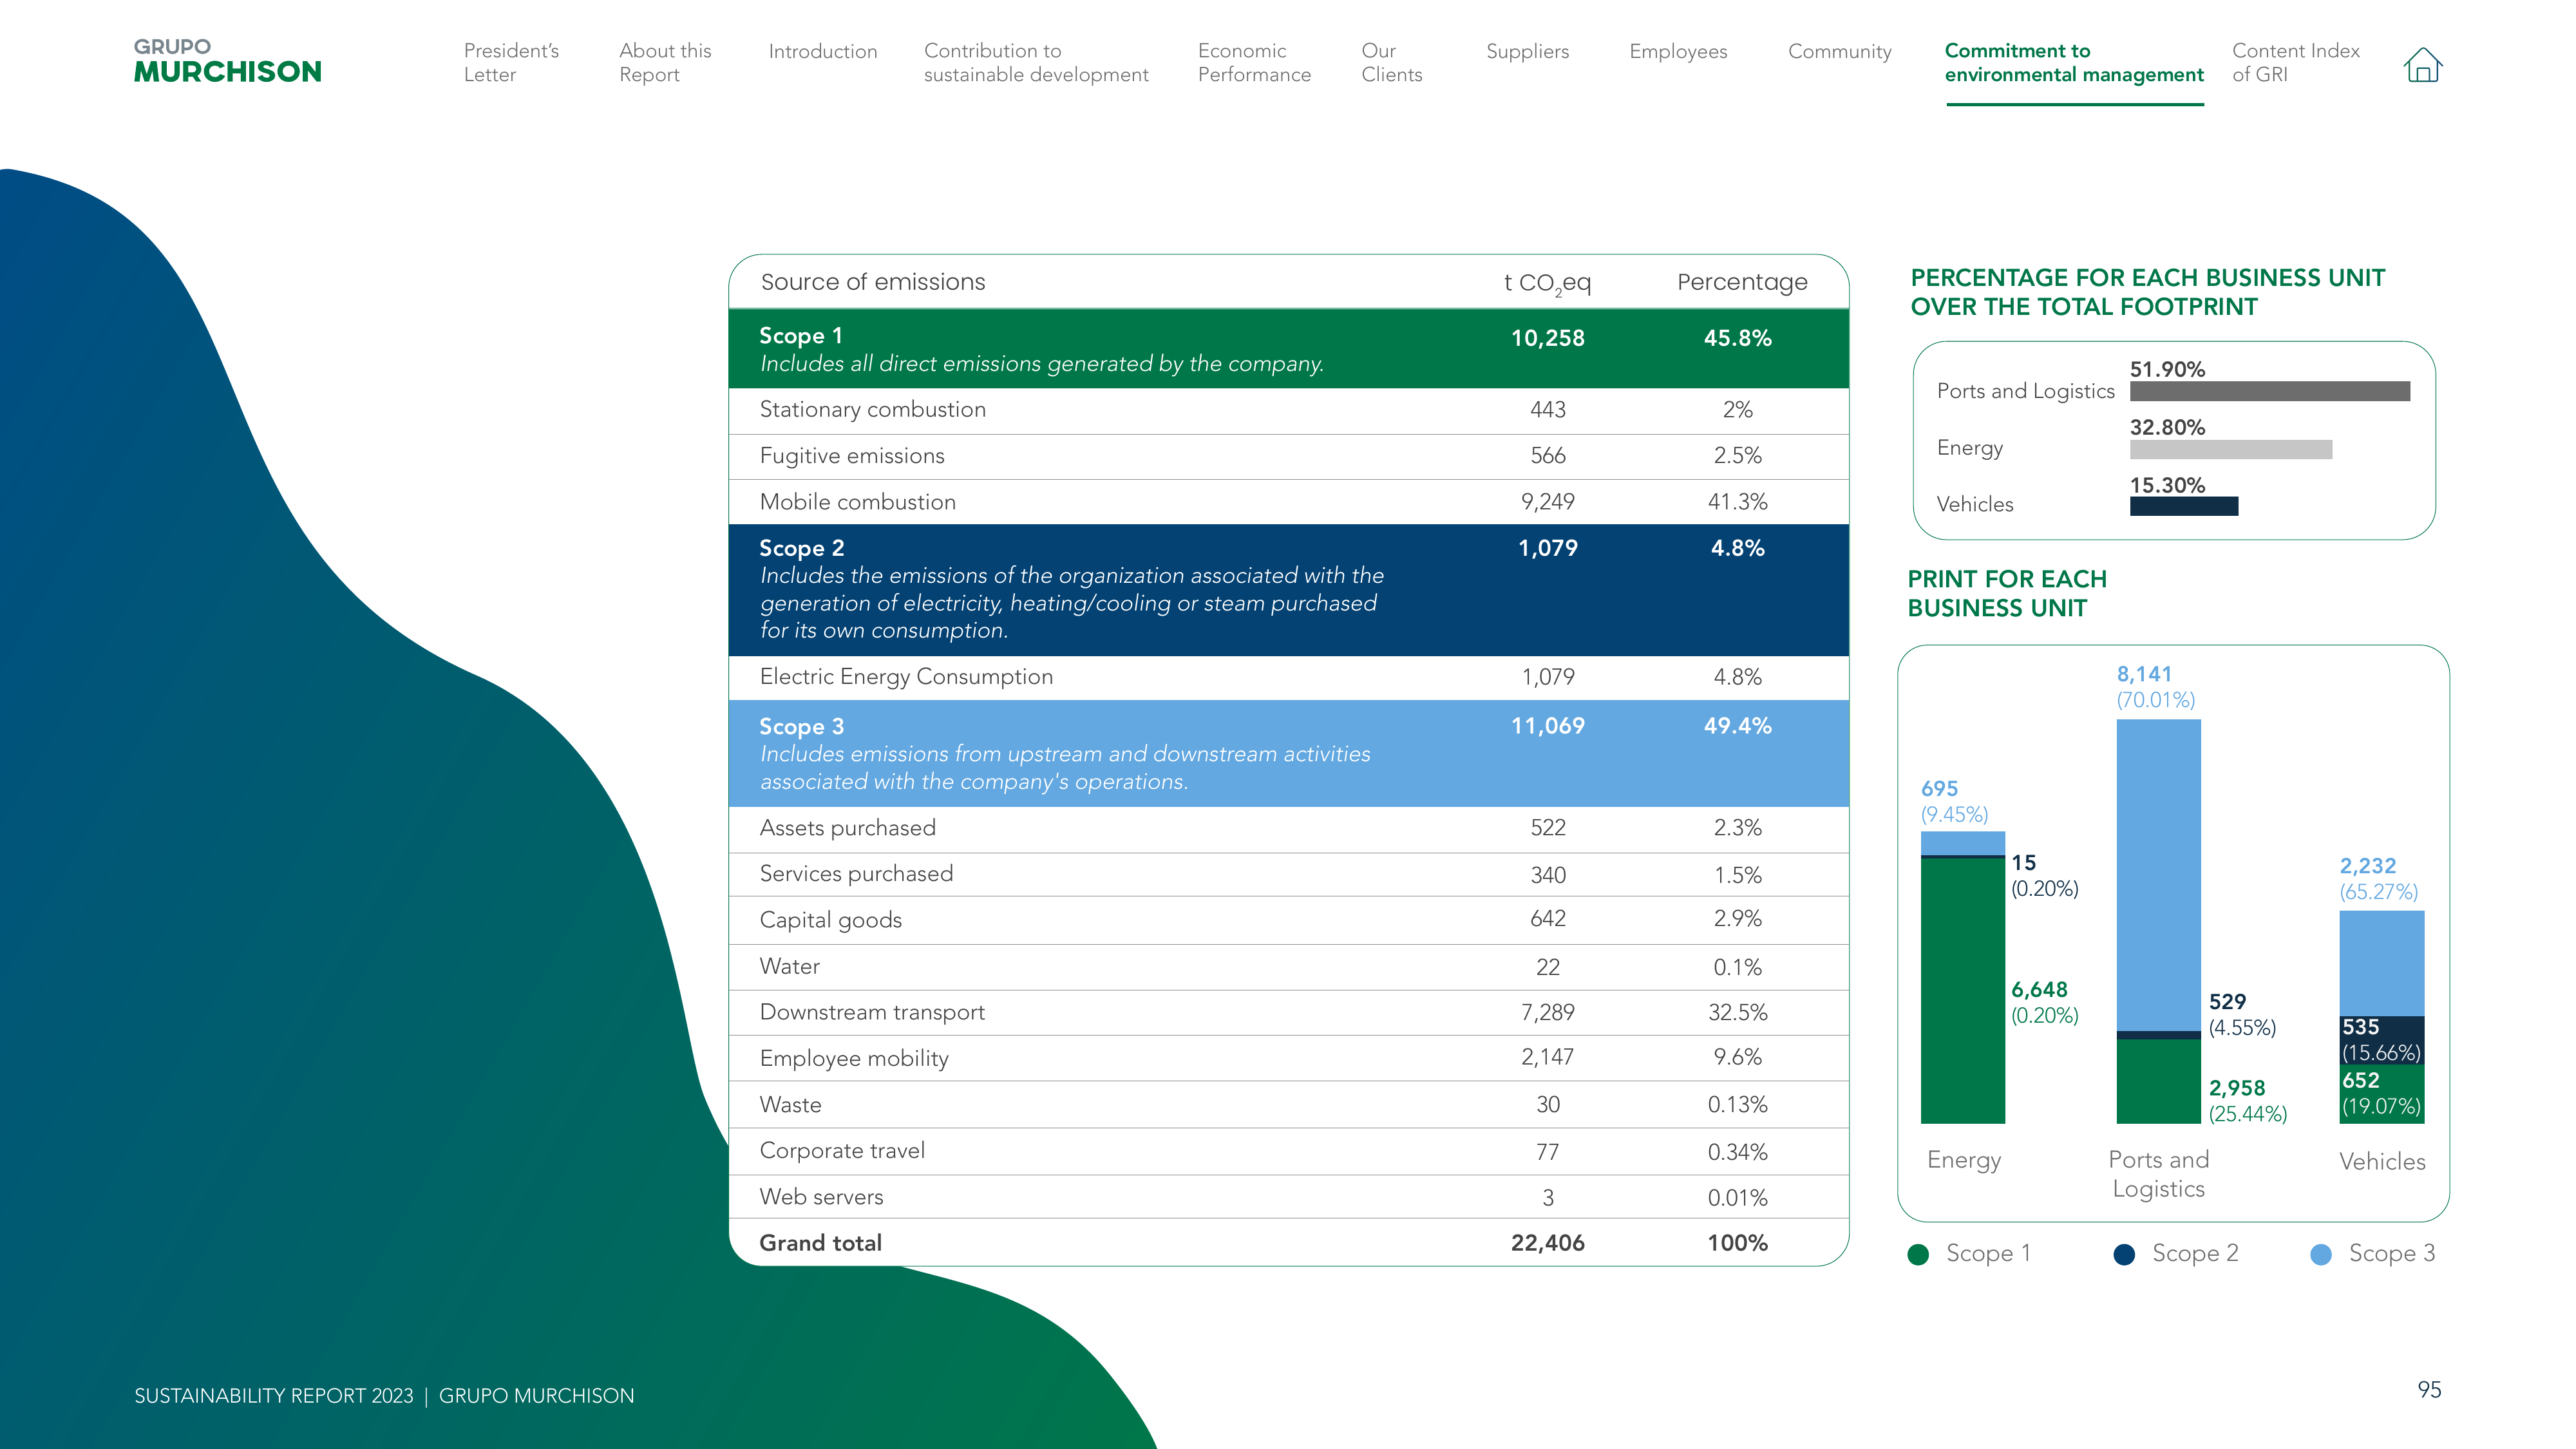Click the light blue Scope 3 legend dot
The image size is (2576, 1449).
pos(2321,1254)
